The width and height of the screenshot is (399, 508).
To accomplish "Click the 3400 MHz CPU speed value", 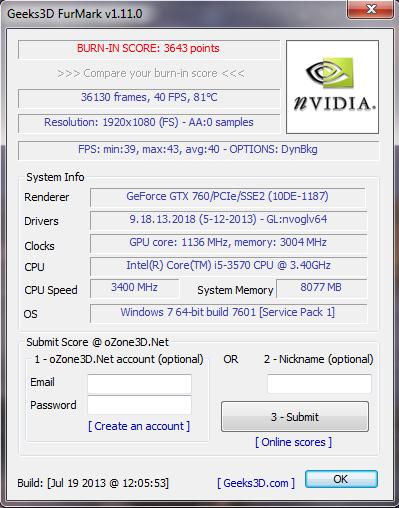I will click(134, 288).
